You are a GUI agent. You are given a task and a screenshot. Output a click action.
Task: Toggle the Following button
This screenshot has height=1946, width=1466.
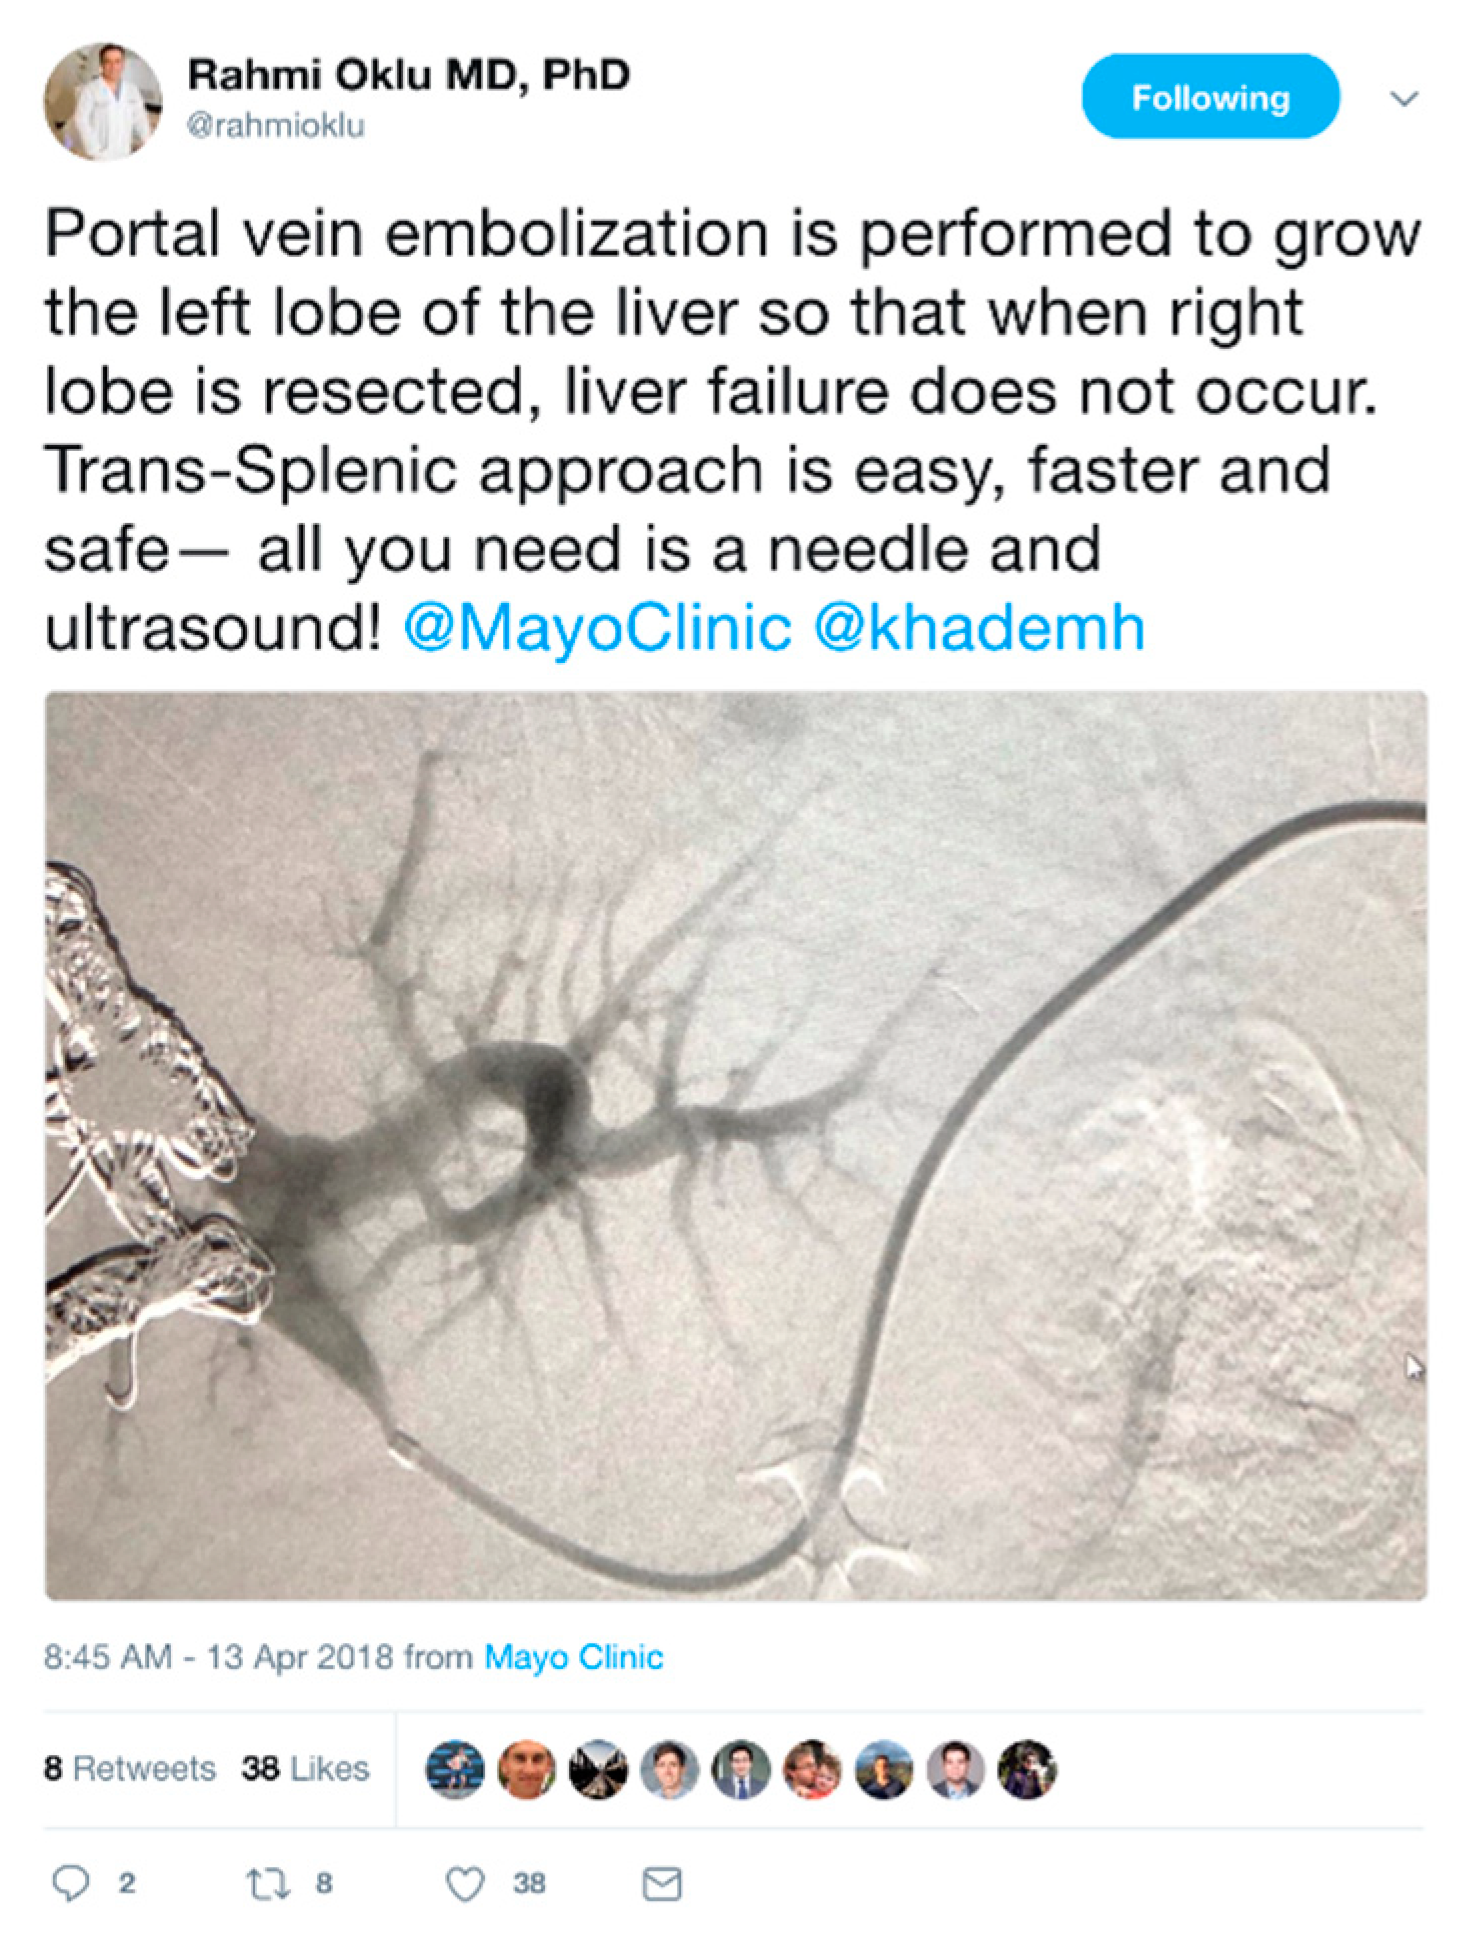click(x=1210, y=97)
